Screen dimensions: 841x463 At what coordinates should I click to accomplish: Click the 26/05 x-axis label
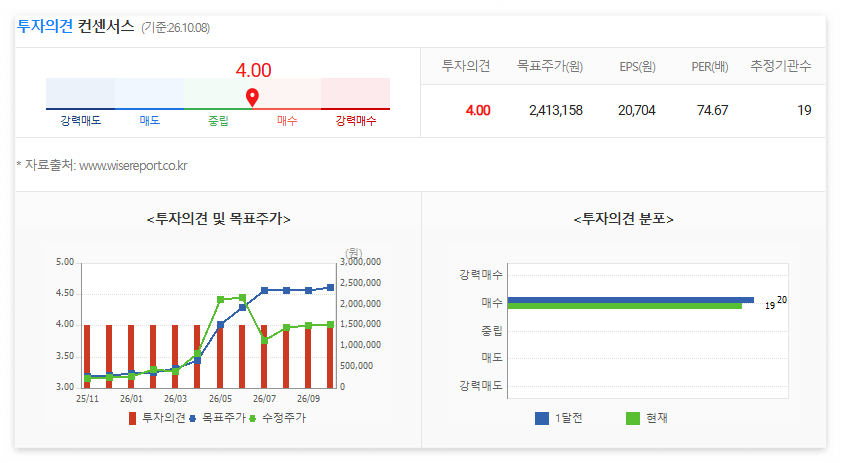(x=220, y=399)
